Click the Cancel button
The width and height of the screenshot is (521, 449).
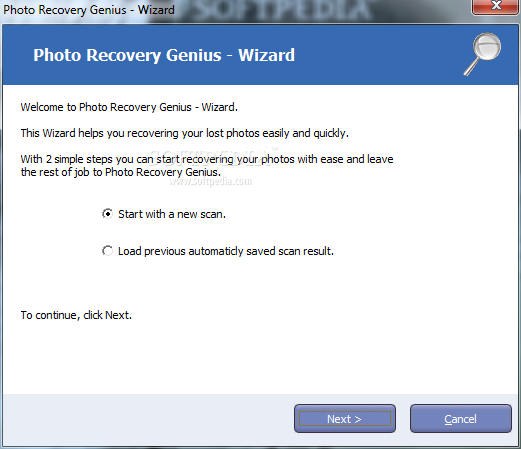[460, 419]
